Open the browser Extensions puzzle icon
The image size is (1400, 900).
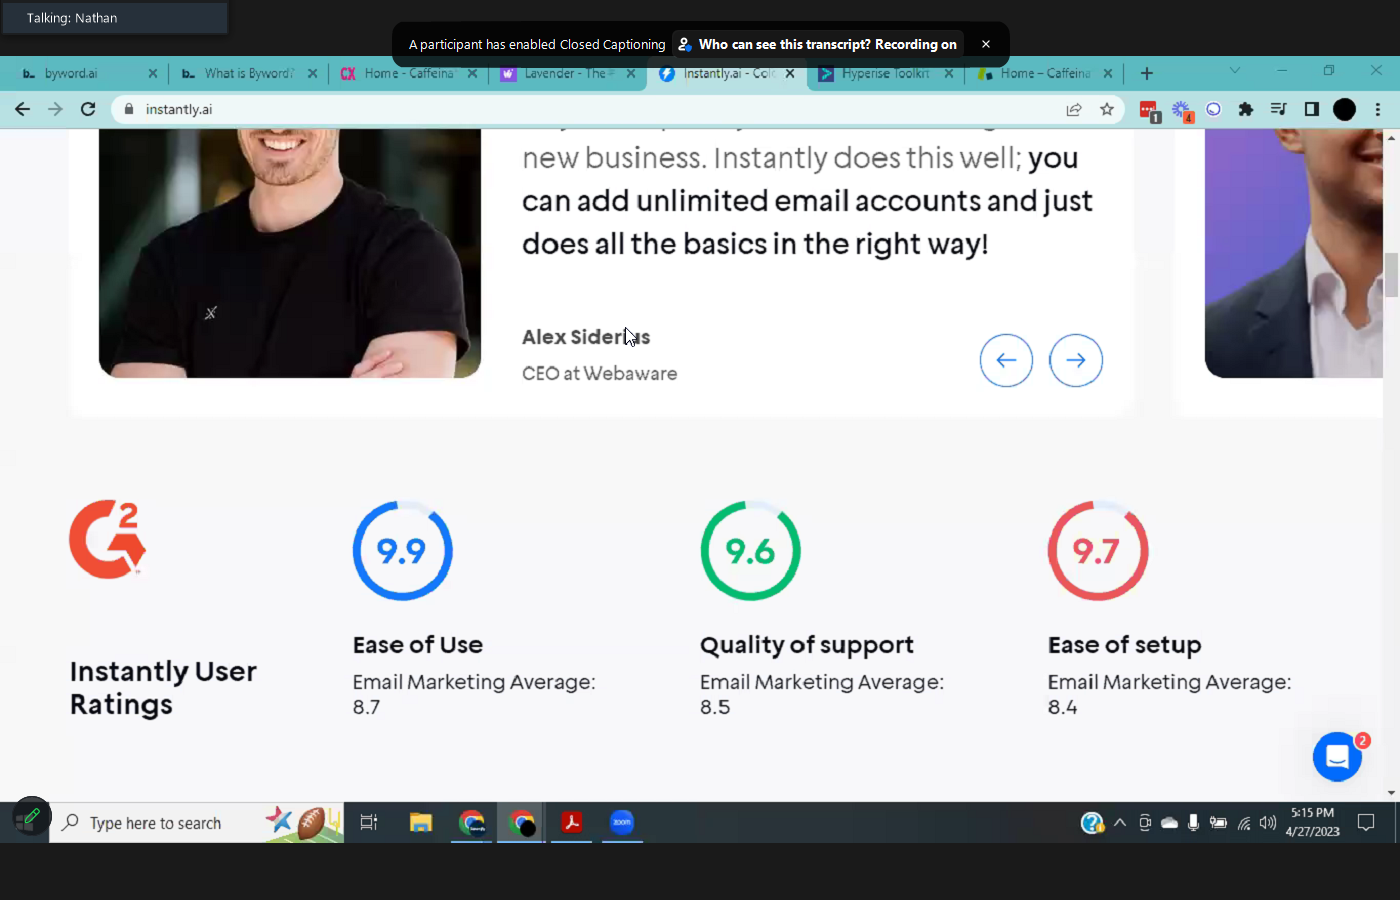[1245, 109]
